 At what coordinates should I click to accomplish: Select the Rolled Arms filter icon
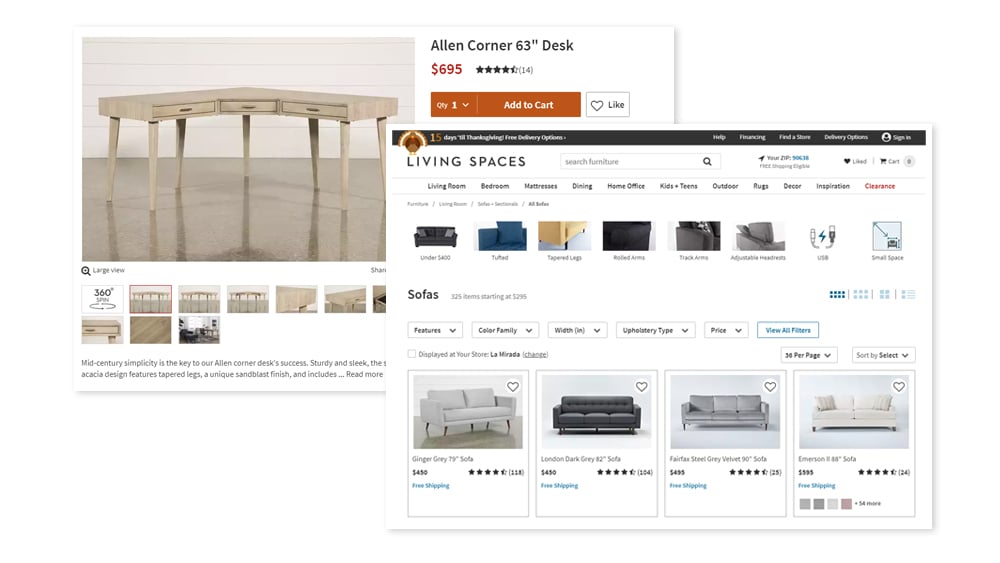point(629,237)
